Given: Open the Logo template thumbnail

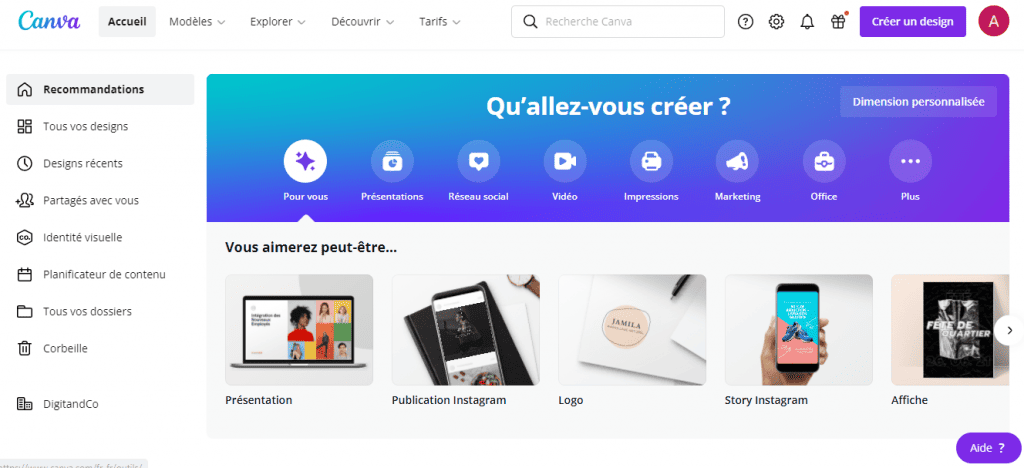Looking at the screenshot, I should click(632, 330).
